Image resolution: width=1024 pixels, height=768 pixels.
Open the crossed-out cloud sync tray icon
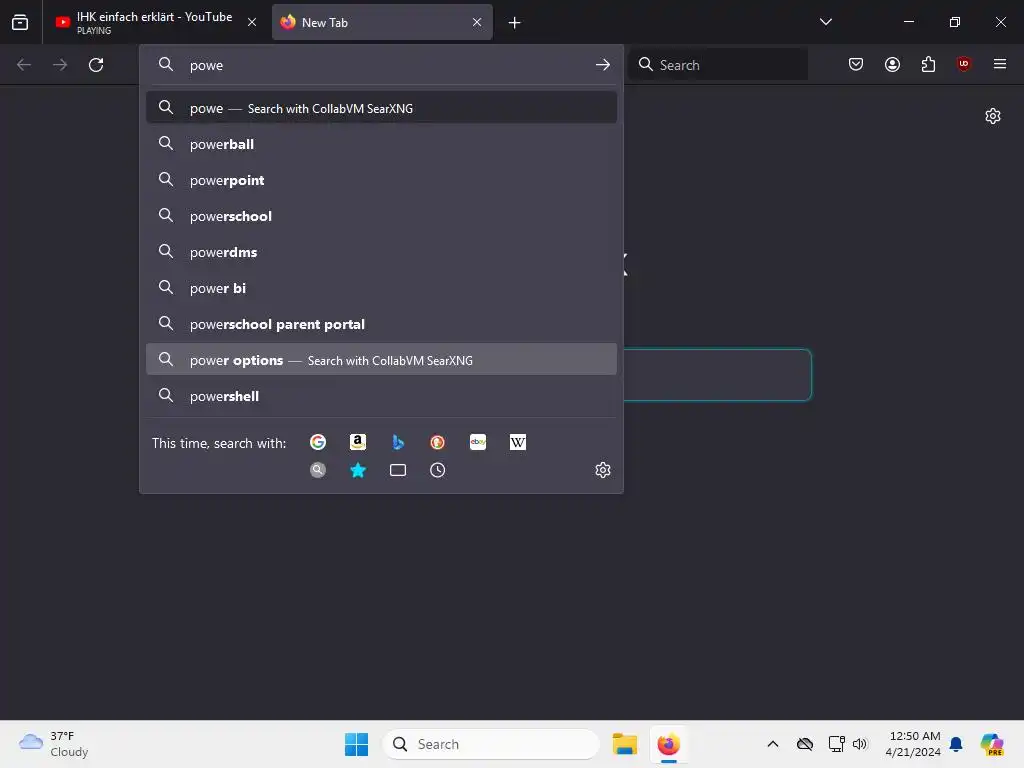pyautogui.click(x=805, y=744)
